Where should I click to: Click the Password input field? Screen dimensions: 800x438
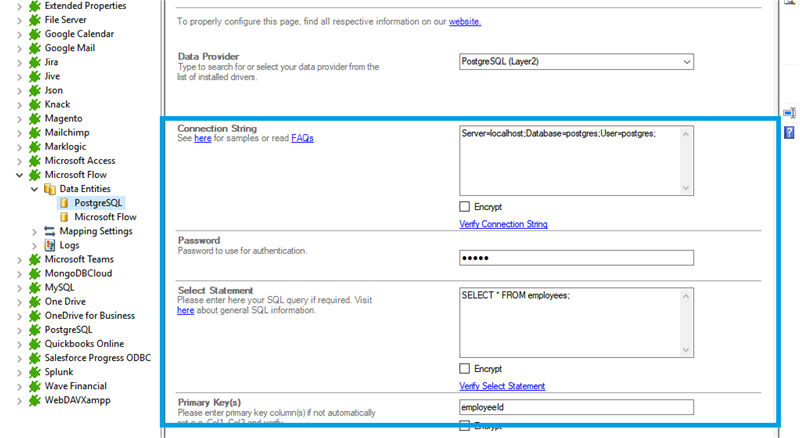pyautogui.click(x=575, y=258)
